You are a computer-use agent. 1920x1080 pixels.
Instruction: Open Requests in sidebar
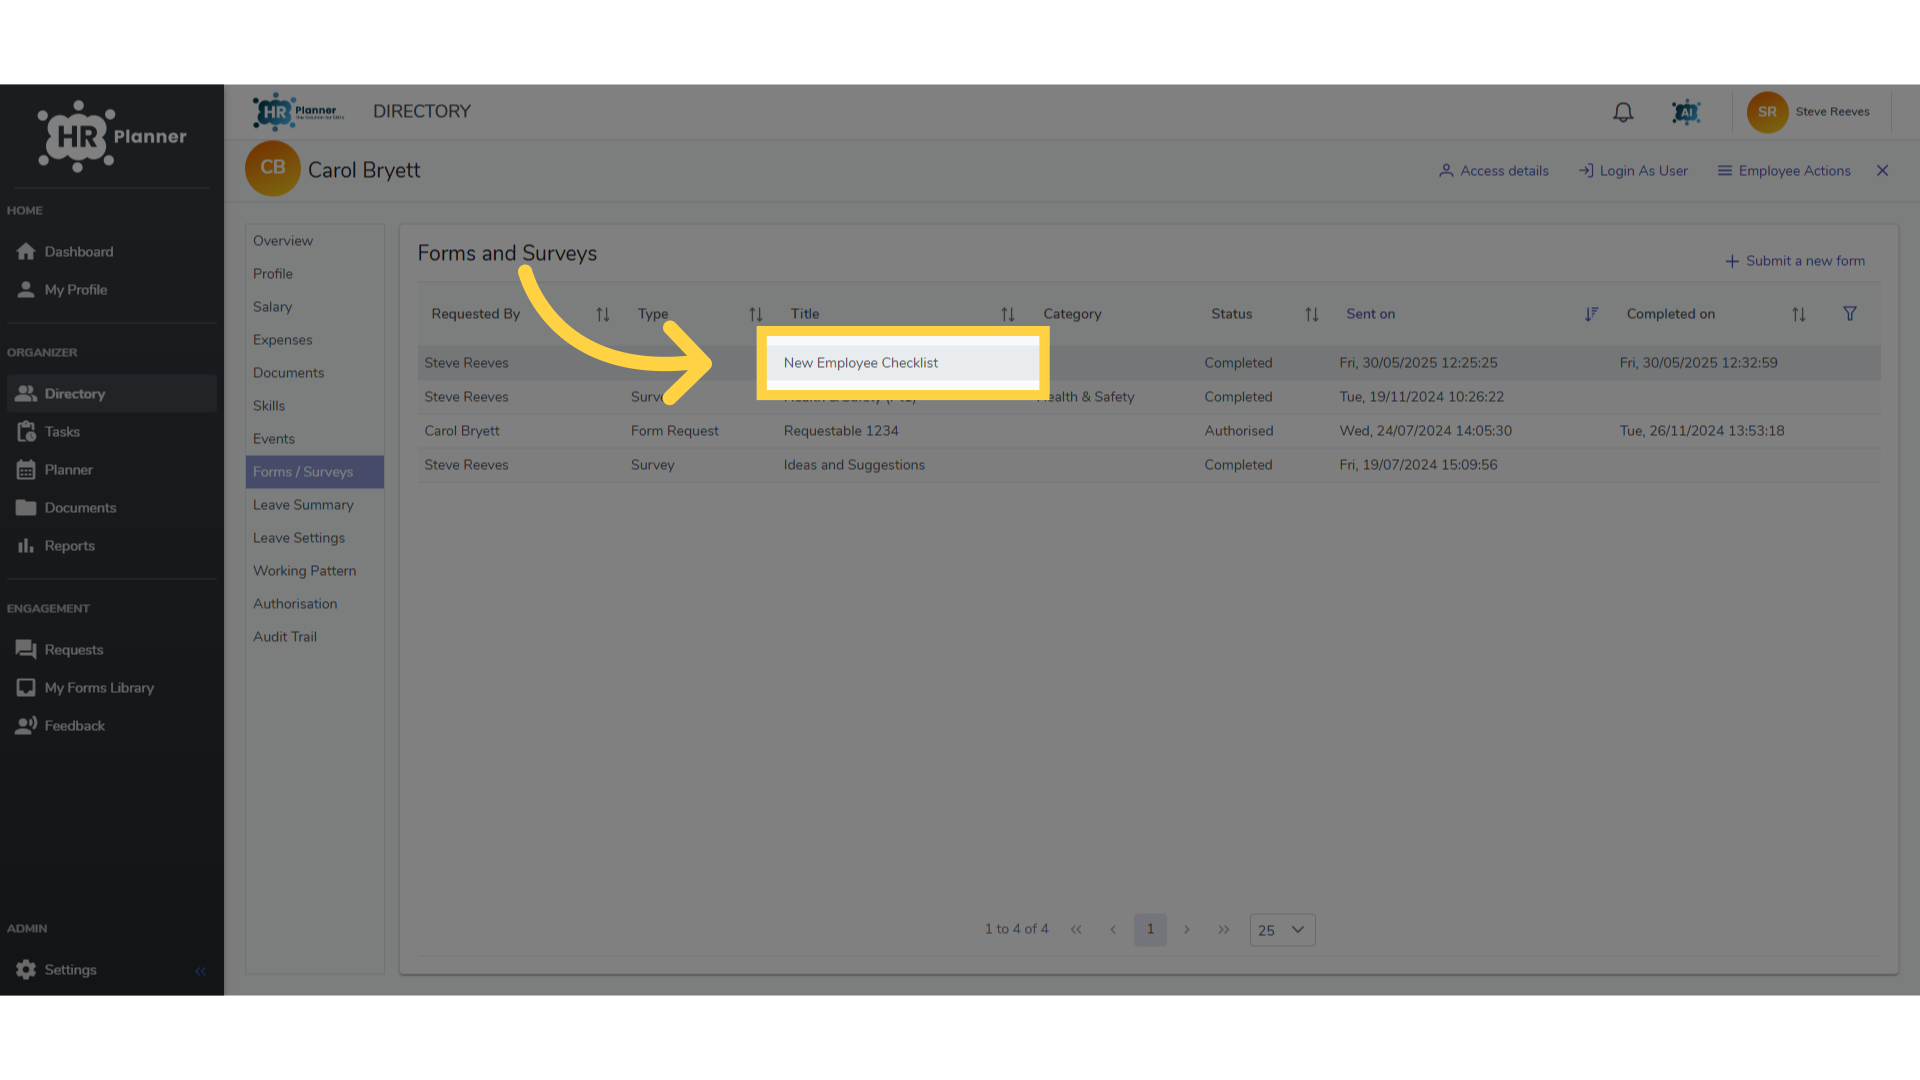click(112, 650)
